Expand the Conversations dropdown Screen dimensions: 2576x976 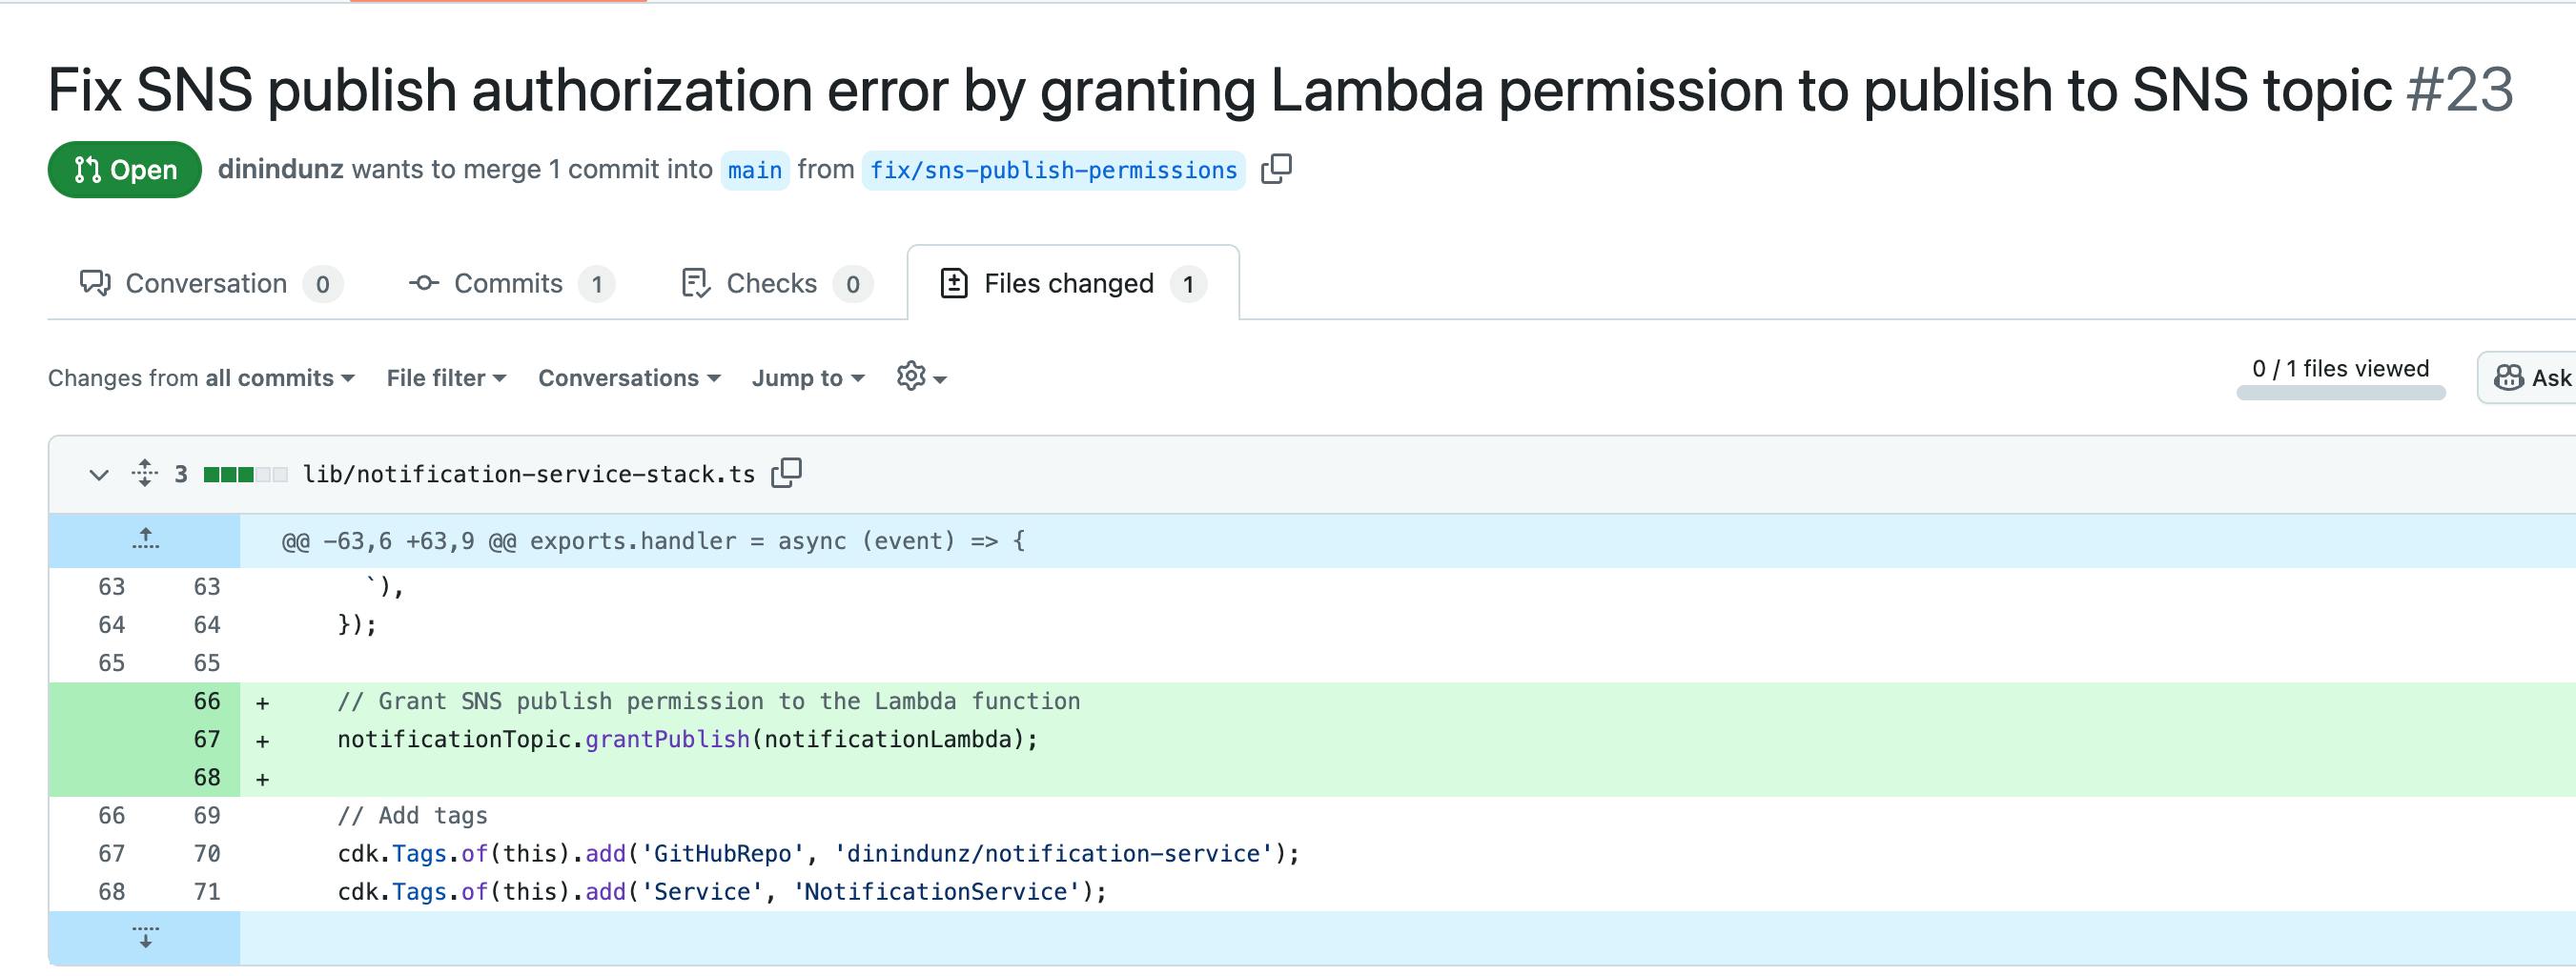point(629,378)
